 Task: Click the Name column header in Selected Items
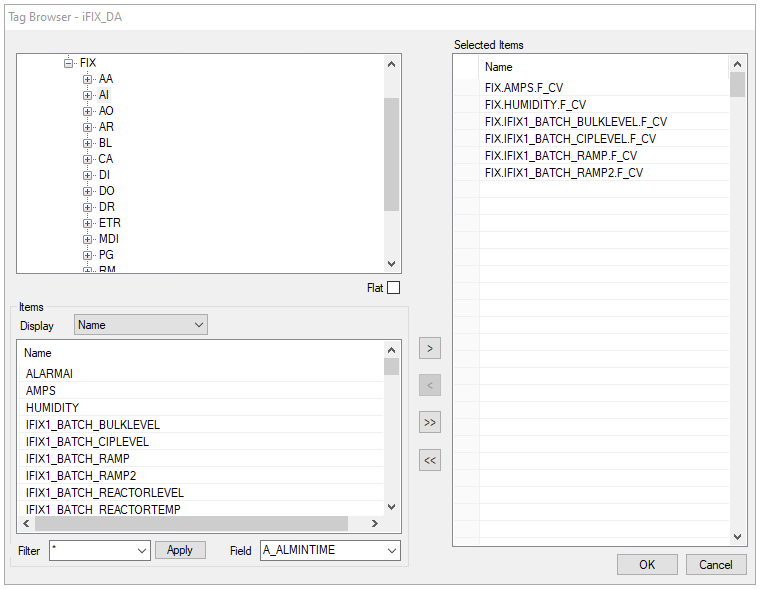pos(604,67)
